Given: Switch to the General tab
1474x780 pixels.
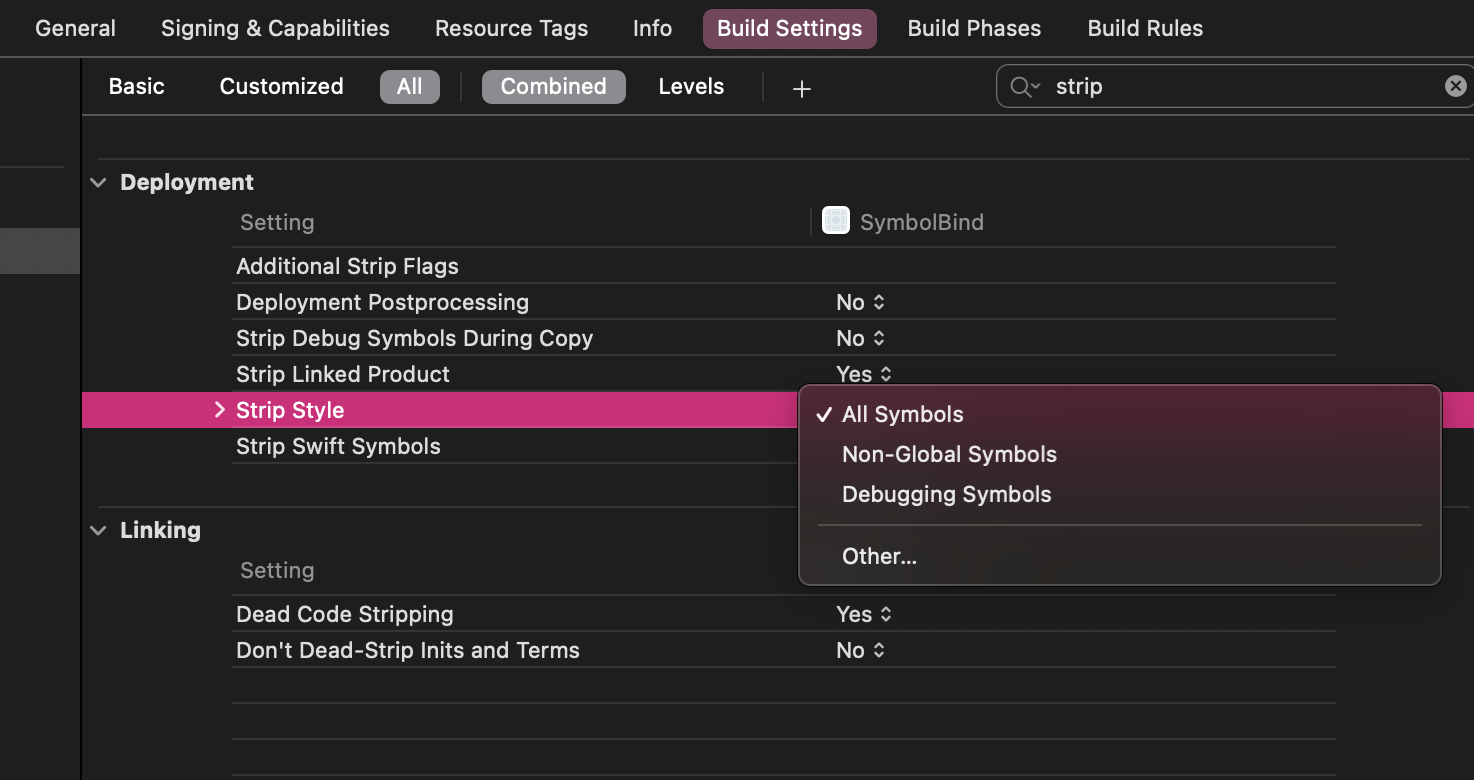Looking at the screenshot, I should coord(76,28).
